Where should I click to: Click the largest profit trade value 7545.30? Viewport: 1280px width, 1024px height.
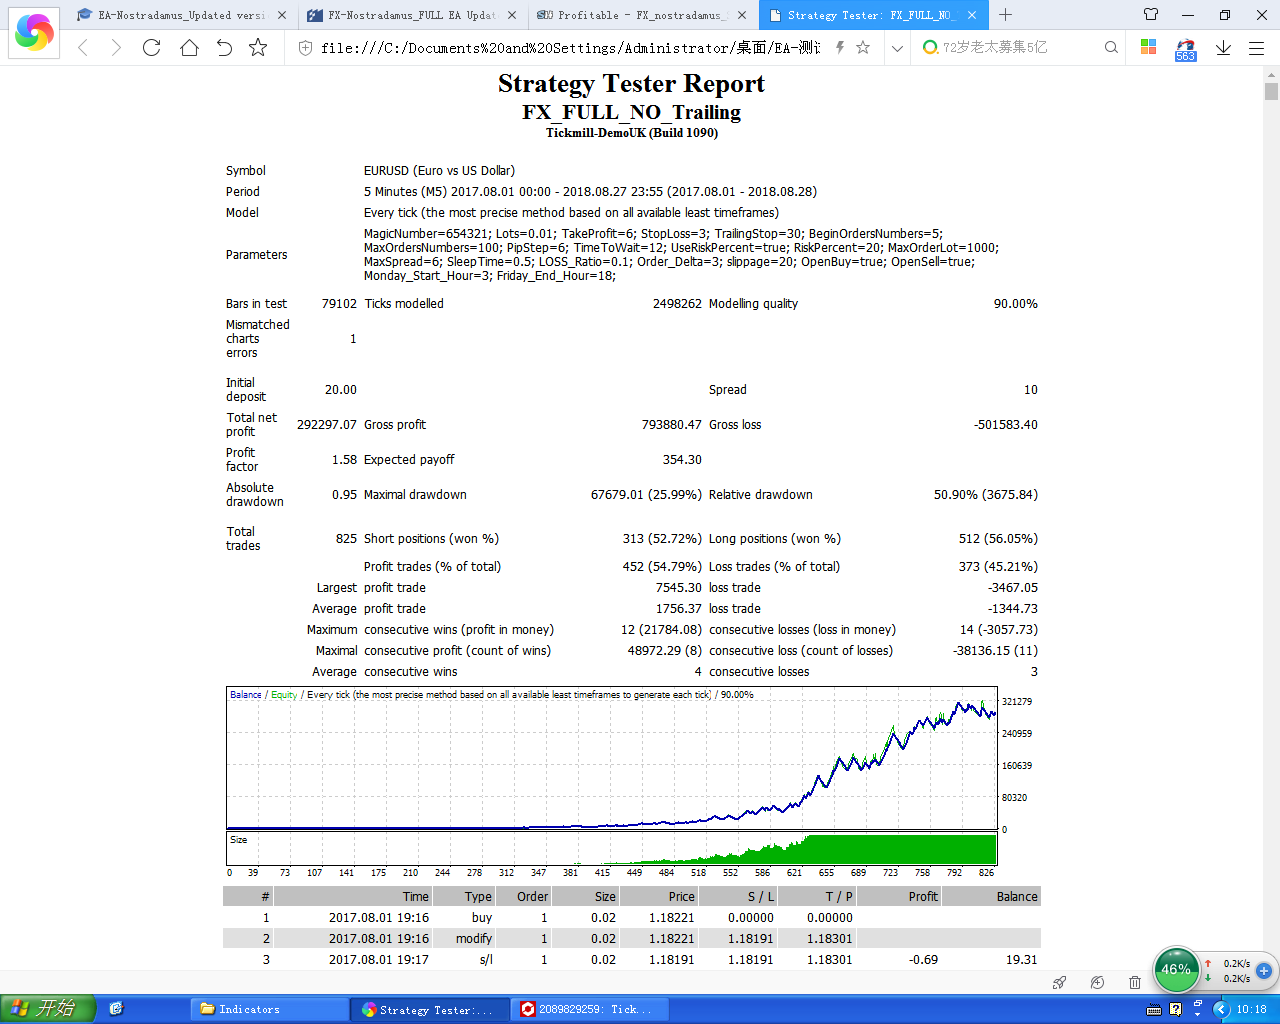(679, 588)
